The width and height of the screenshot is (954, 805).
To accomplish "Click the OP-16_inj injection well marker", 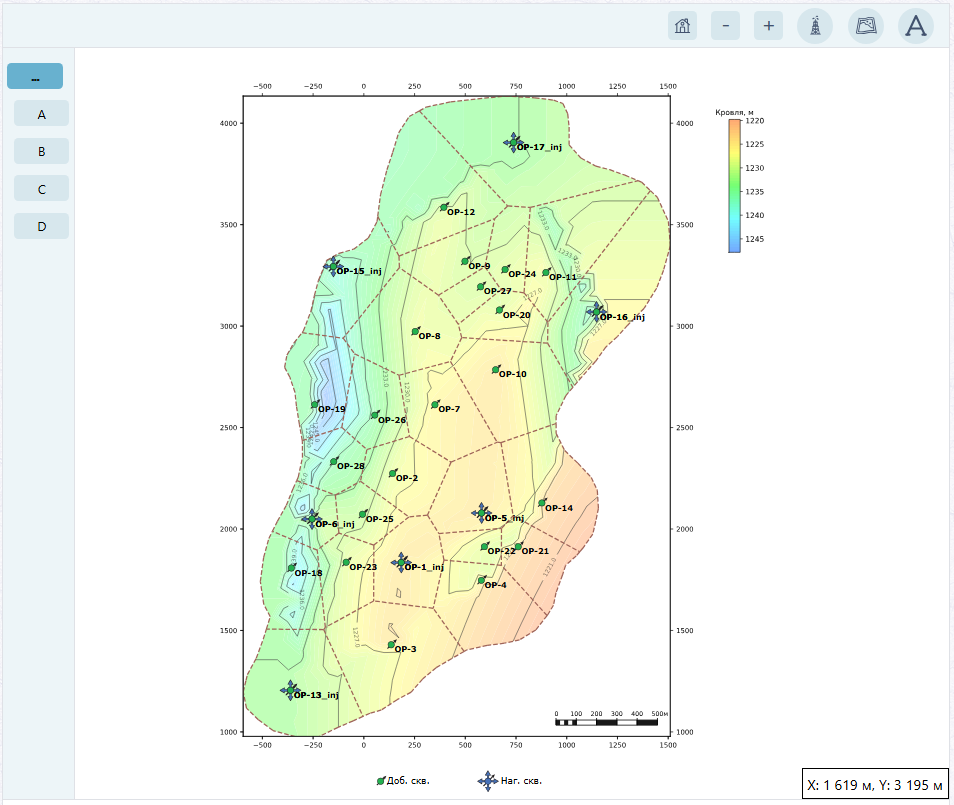I will coord(596,312).
